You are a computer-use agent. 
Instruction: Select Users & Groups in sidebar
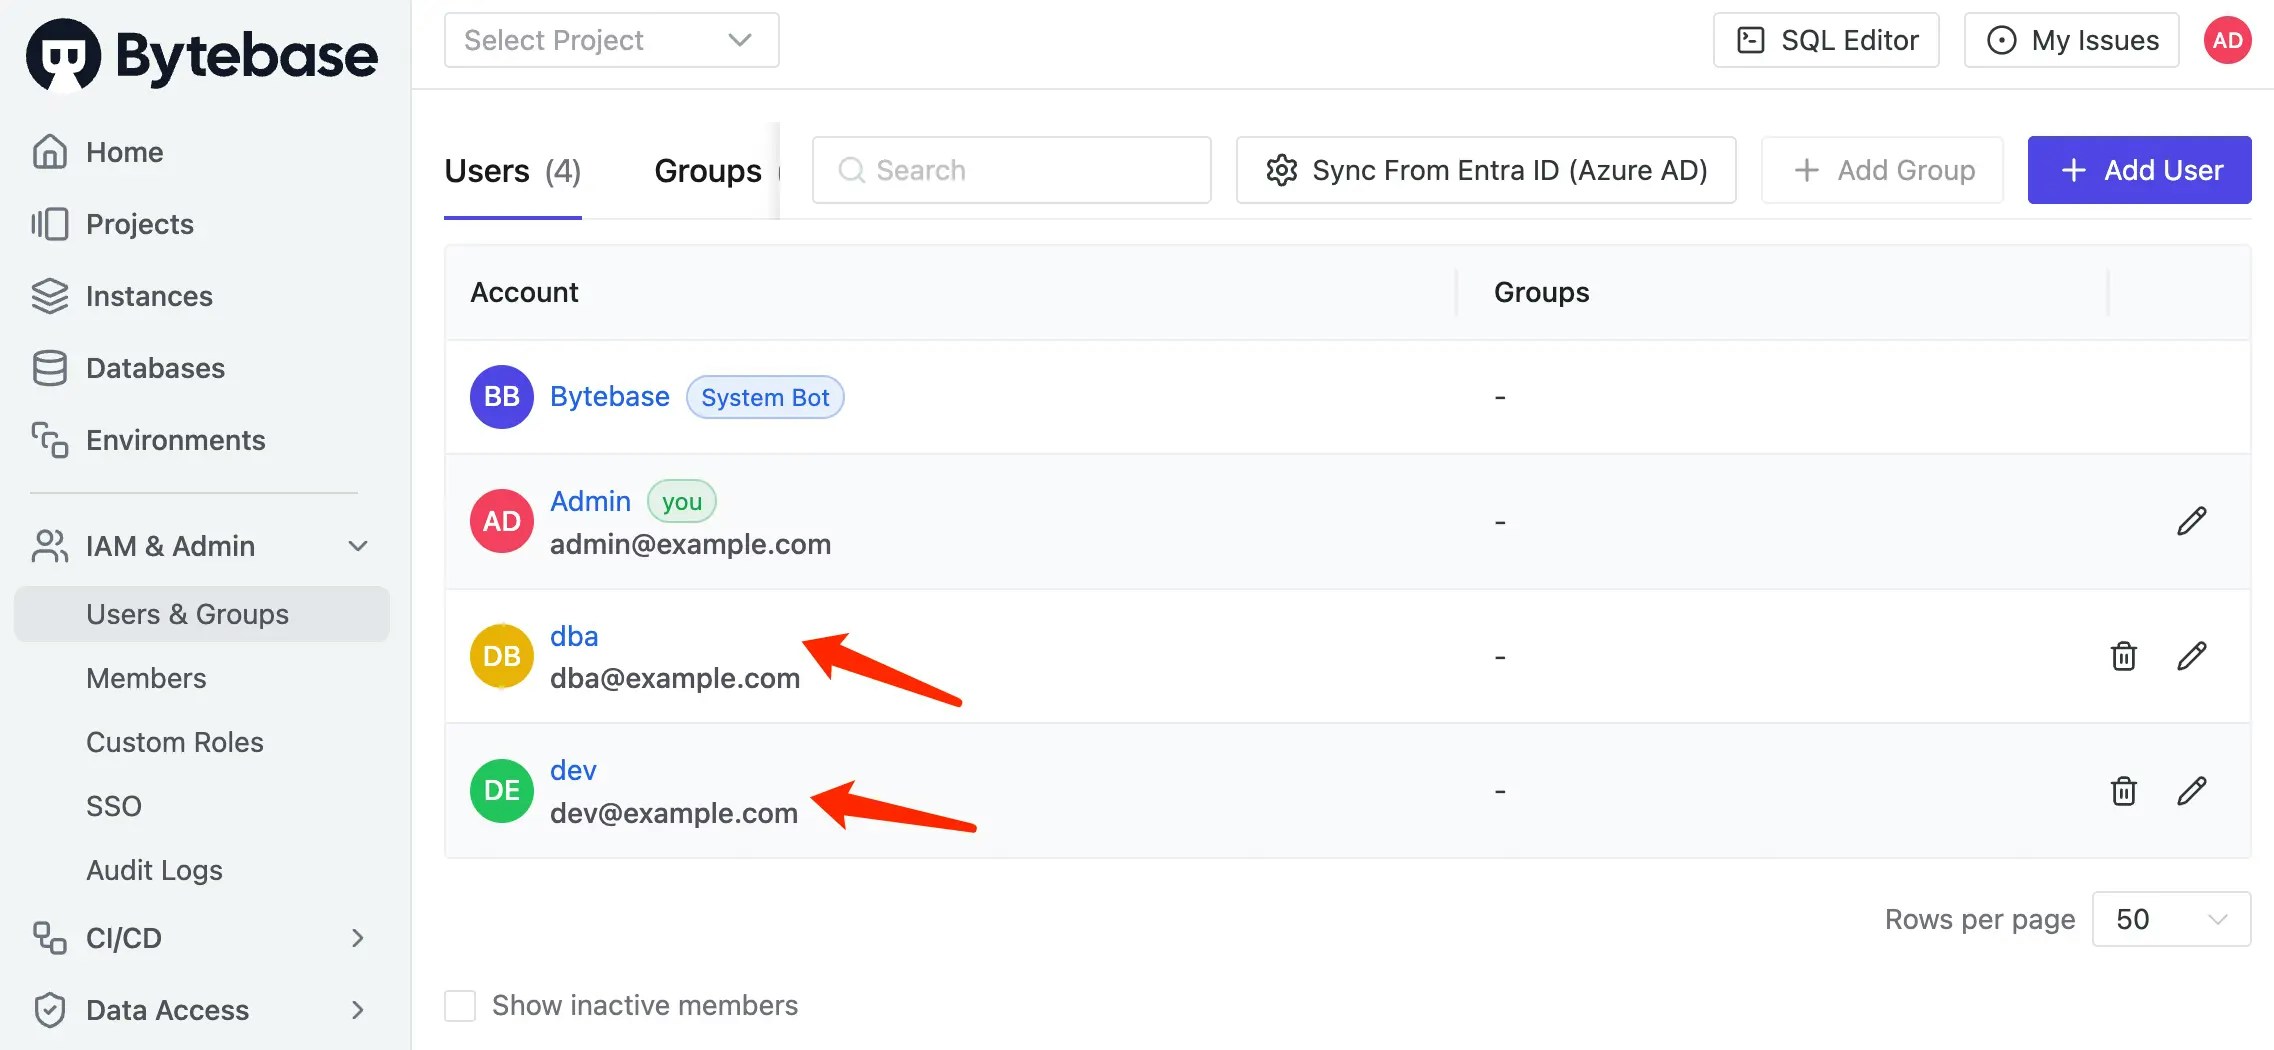point(202,614)
